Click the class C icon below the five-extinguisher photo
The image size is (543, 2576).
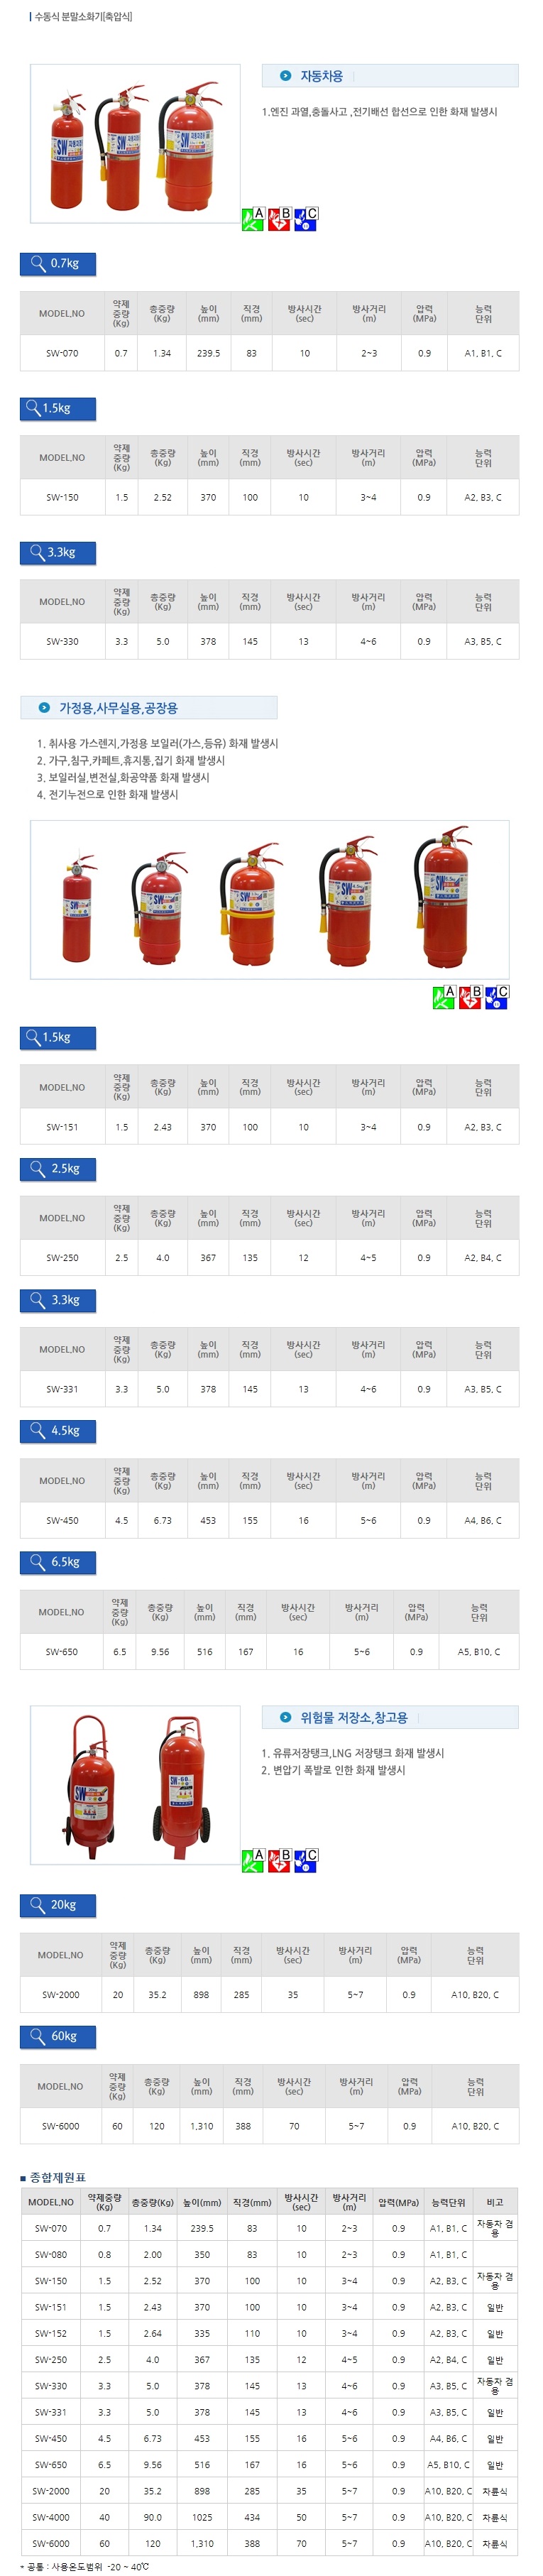497,997
